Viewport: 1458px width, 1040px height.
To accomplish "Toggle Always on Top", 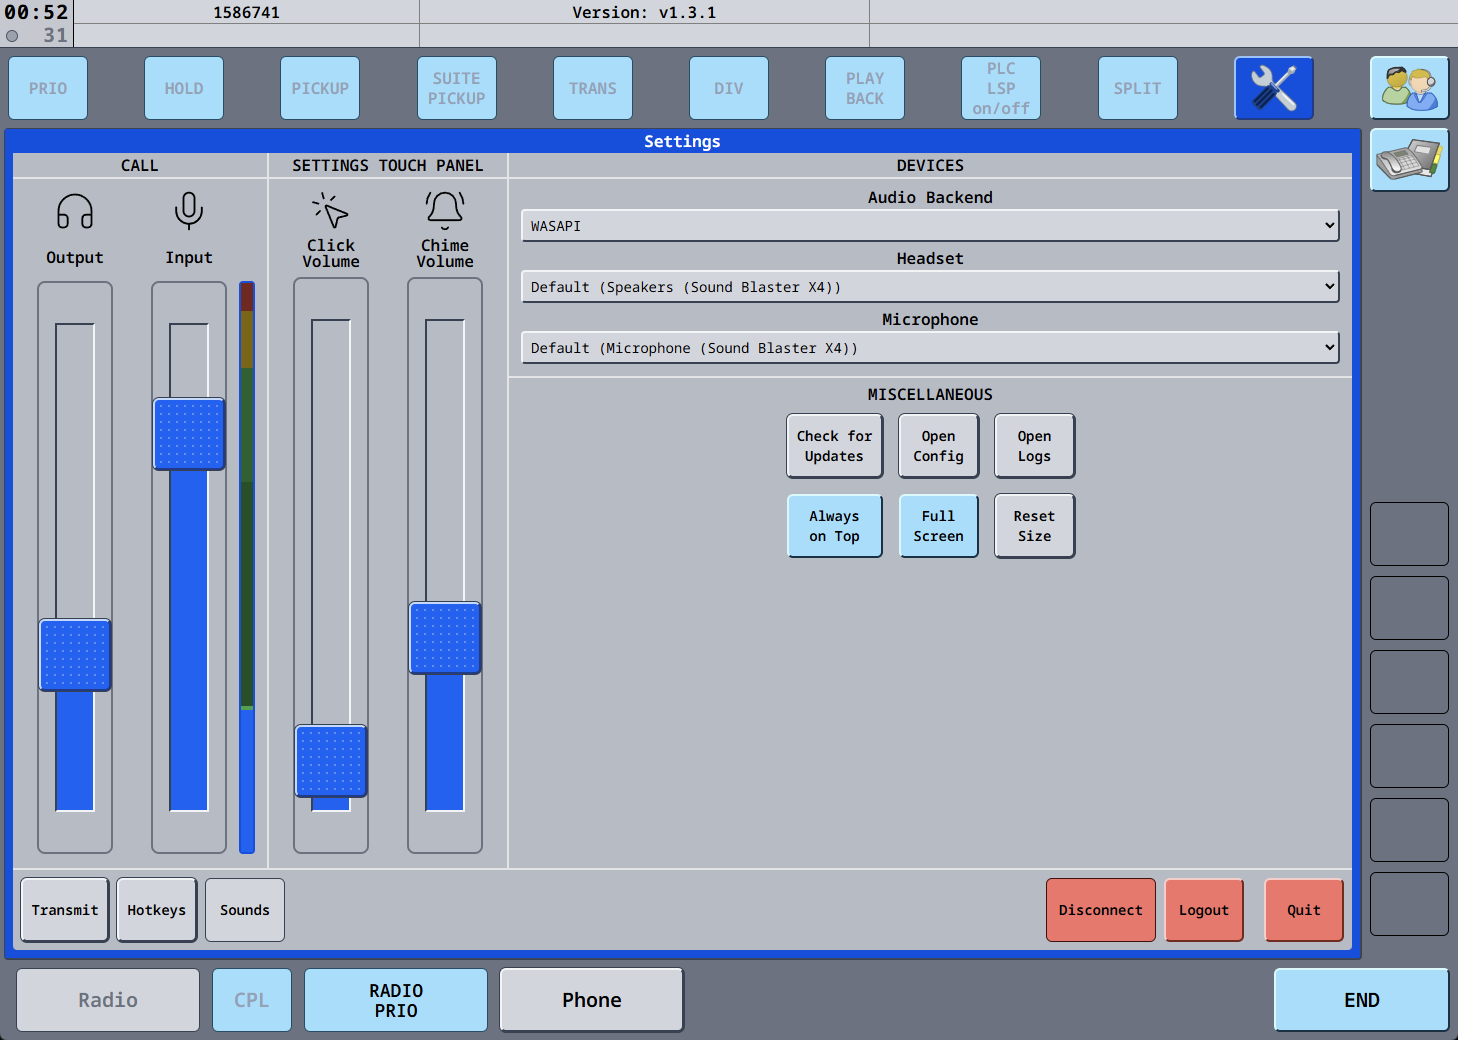I will click(x=834, y=526).
